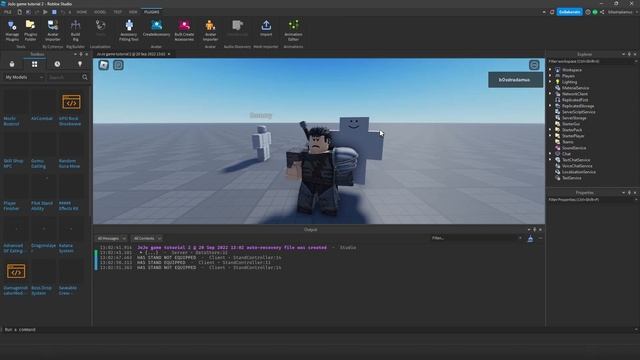Viewport: 640px width, 360px height.
Task: Select the DamageIndicator module thumbnail in Toolbox
Action: tap(16, 271)
